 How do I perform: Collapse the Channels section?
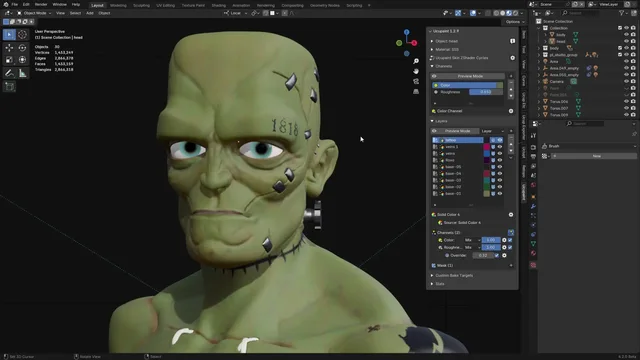click(432, 66)
